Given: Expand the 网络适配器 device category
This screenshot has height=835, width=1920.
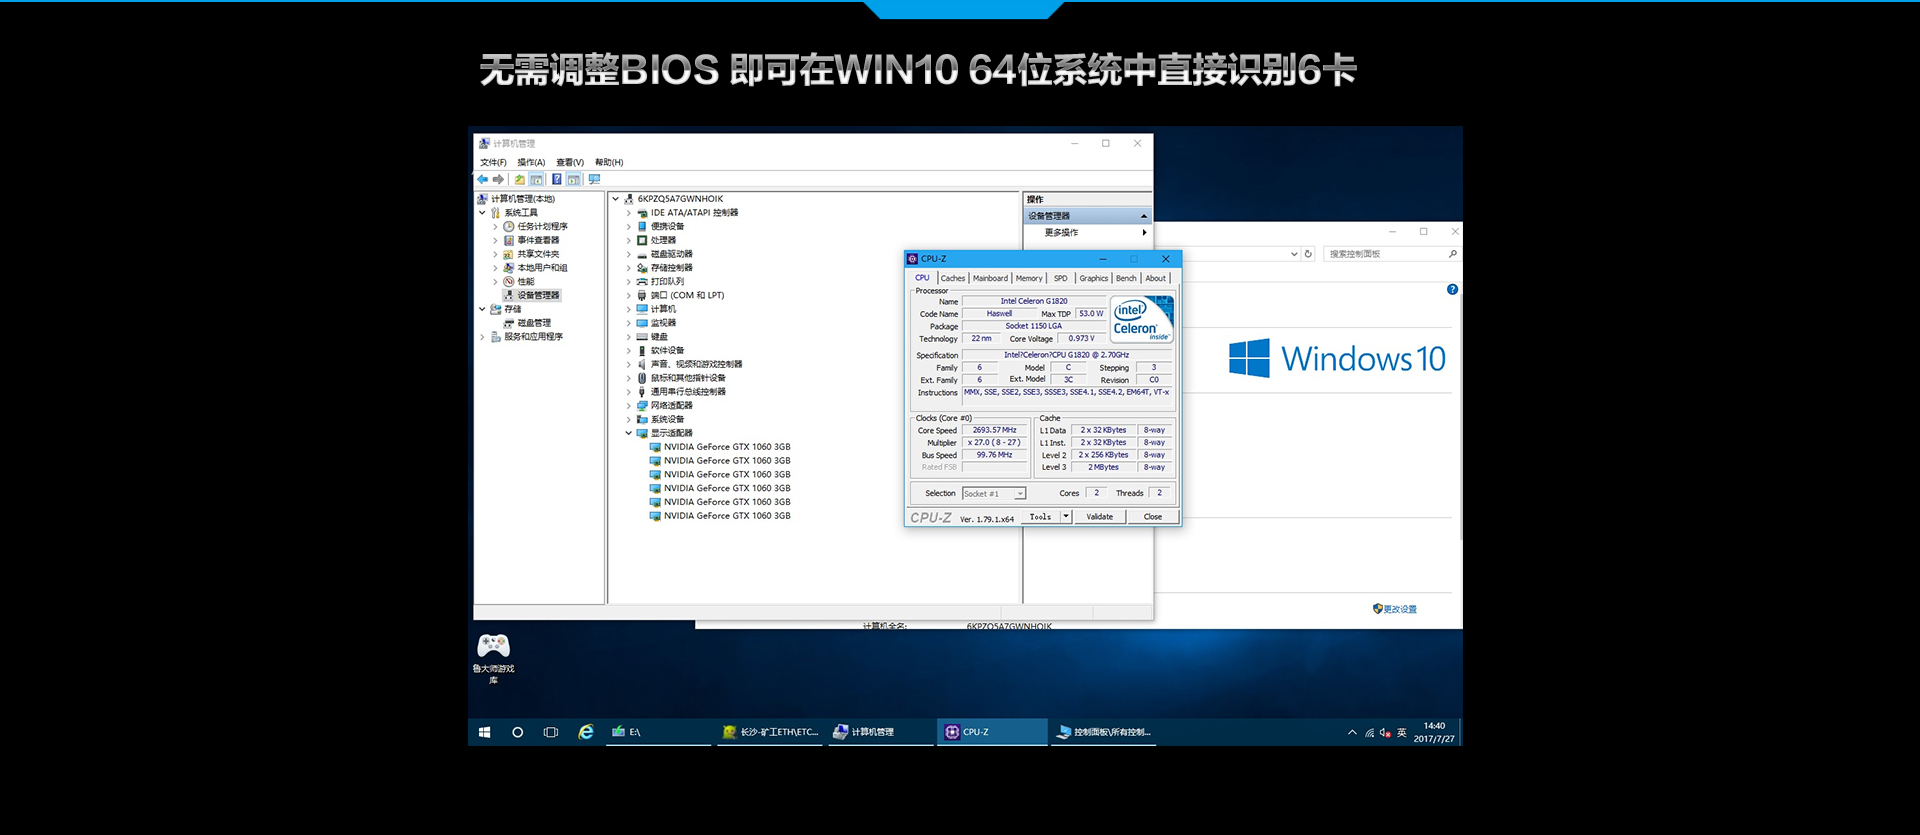Looking at the screenshot, I should [629, 406].
